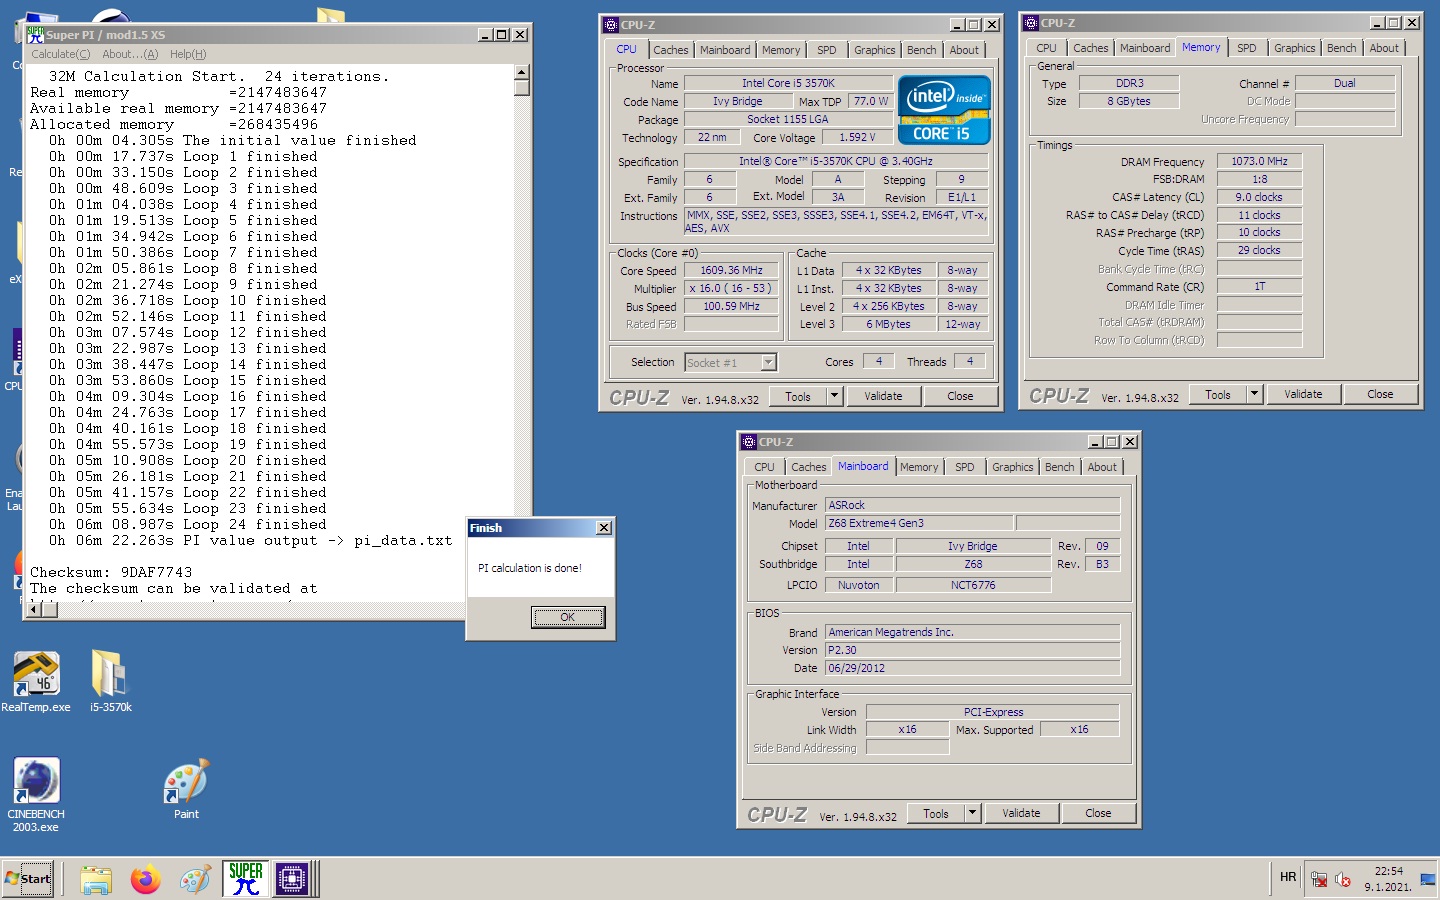Screen dimensions: 1440x900
Task: Open the Socket #1 selection dropdown
Action: point(768,362)
